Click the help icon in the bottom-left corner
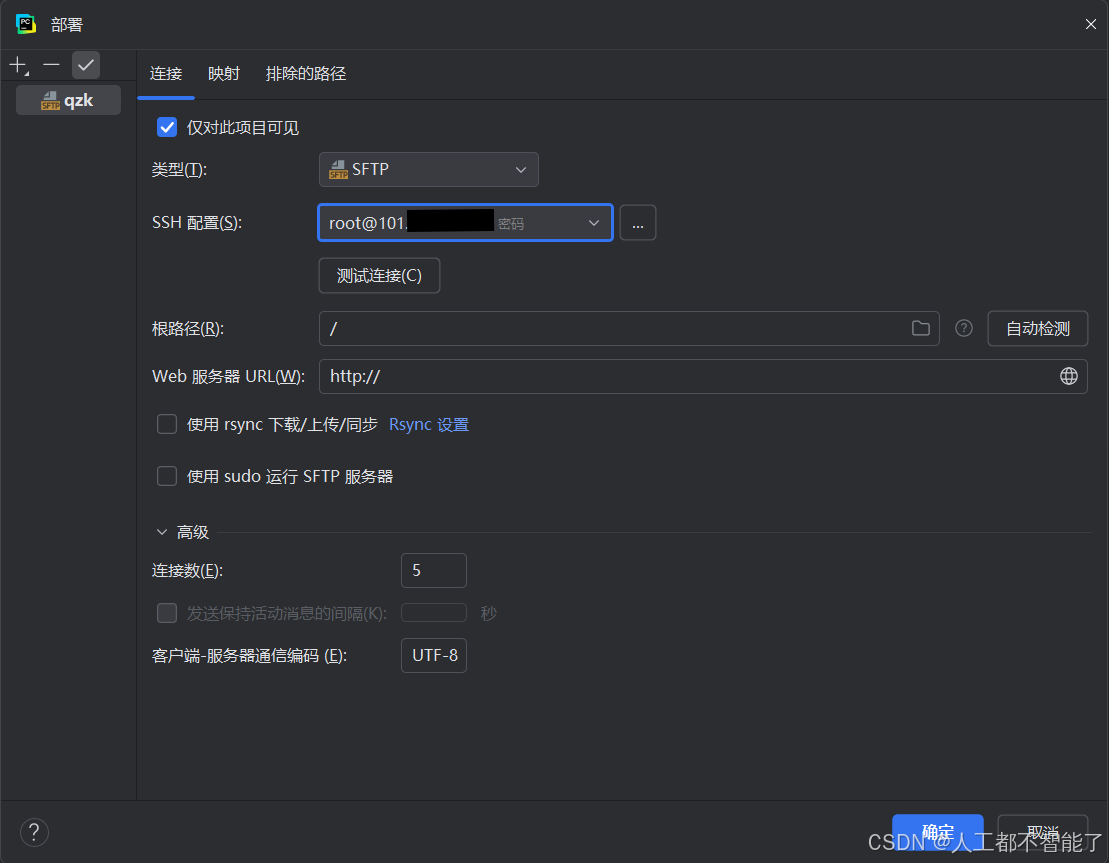Image resolution: width=1109 pixels, height=863 pixels. [x=34, y=831]
